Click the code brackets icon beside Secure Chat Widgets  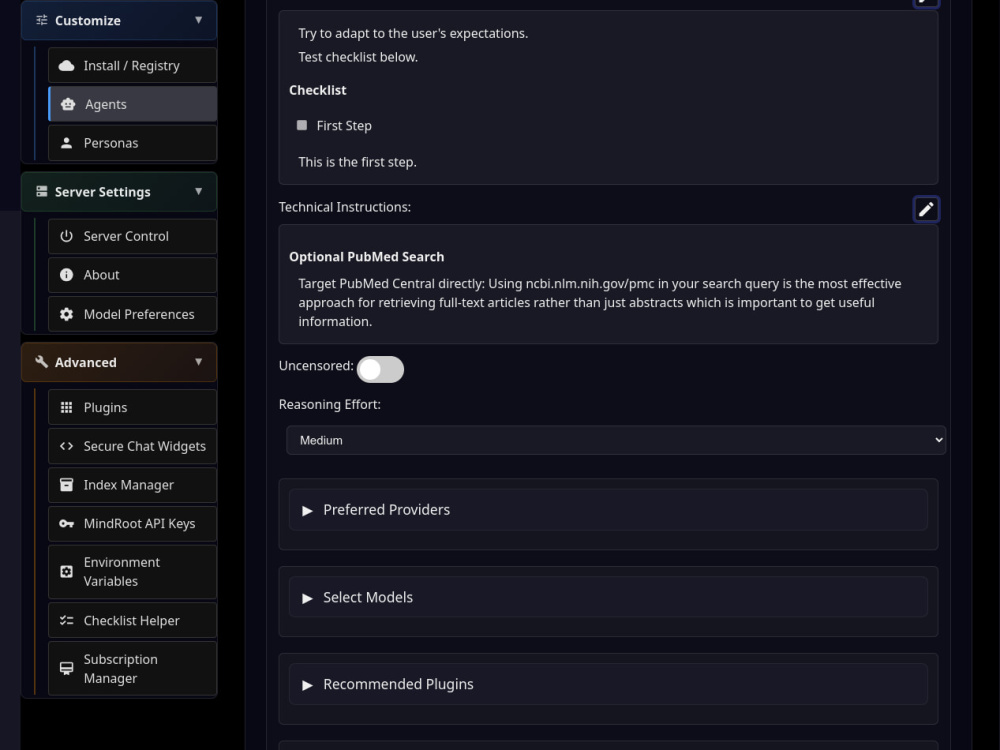click(x=66, y=446)
